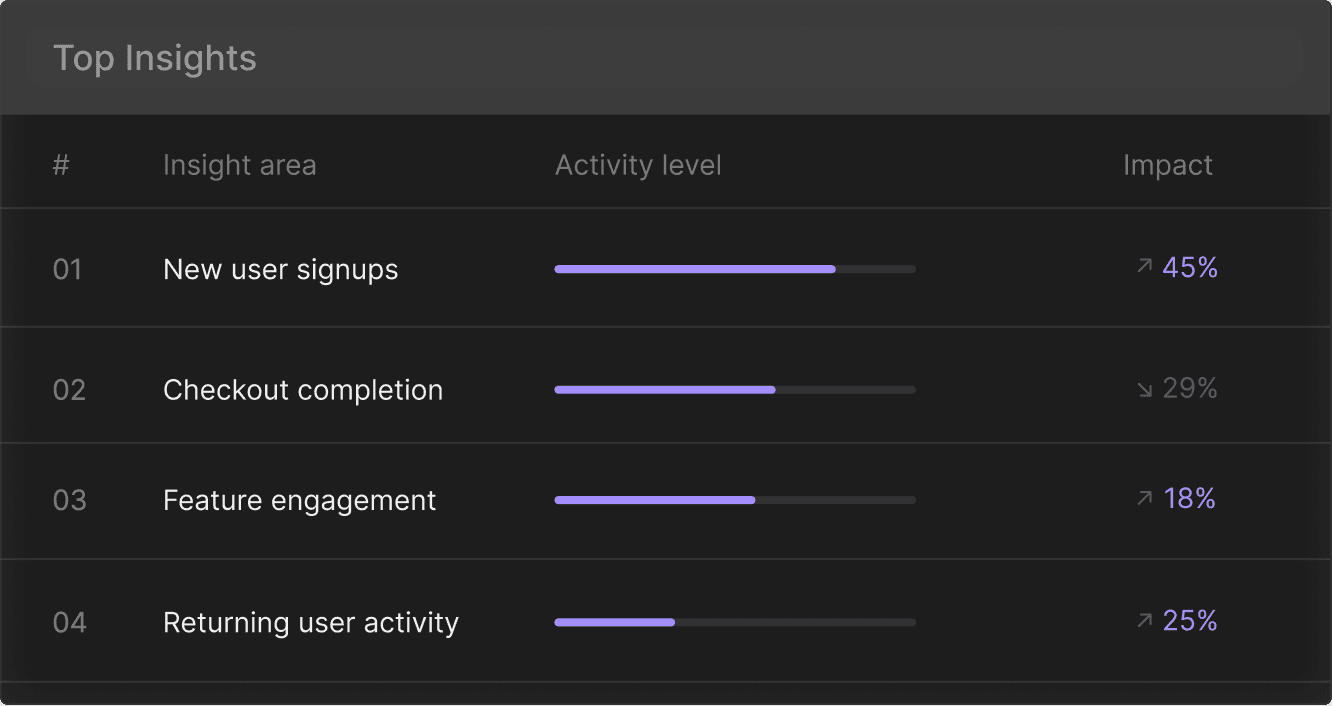Click the upward trend arrow beside 45%
Viewport: 1332px width, 706px height.
[x=1144, y=267]
